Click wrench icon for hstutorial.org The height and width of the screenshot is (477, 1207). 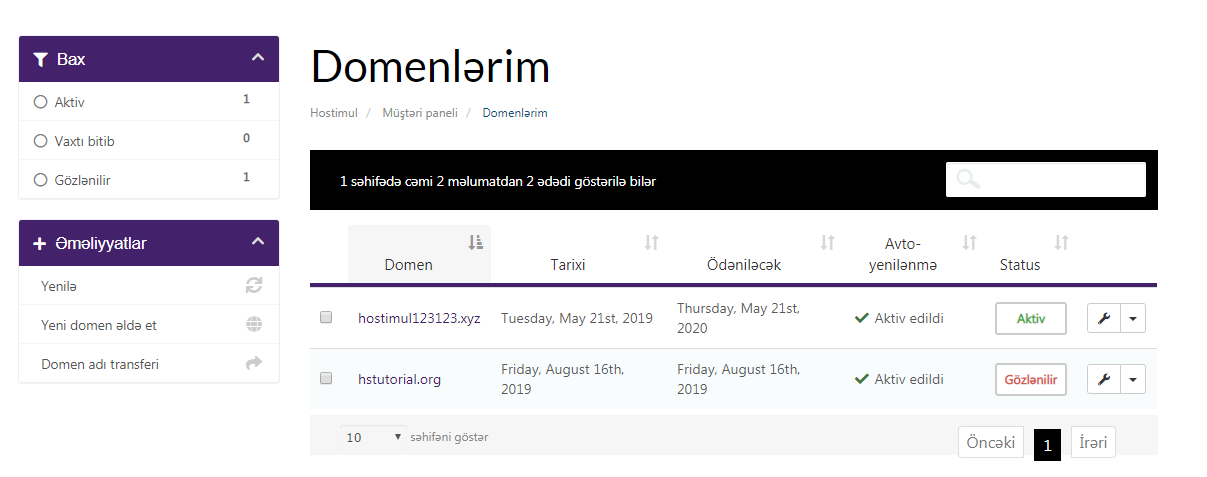[x=1104, y=380]
